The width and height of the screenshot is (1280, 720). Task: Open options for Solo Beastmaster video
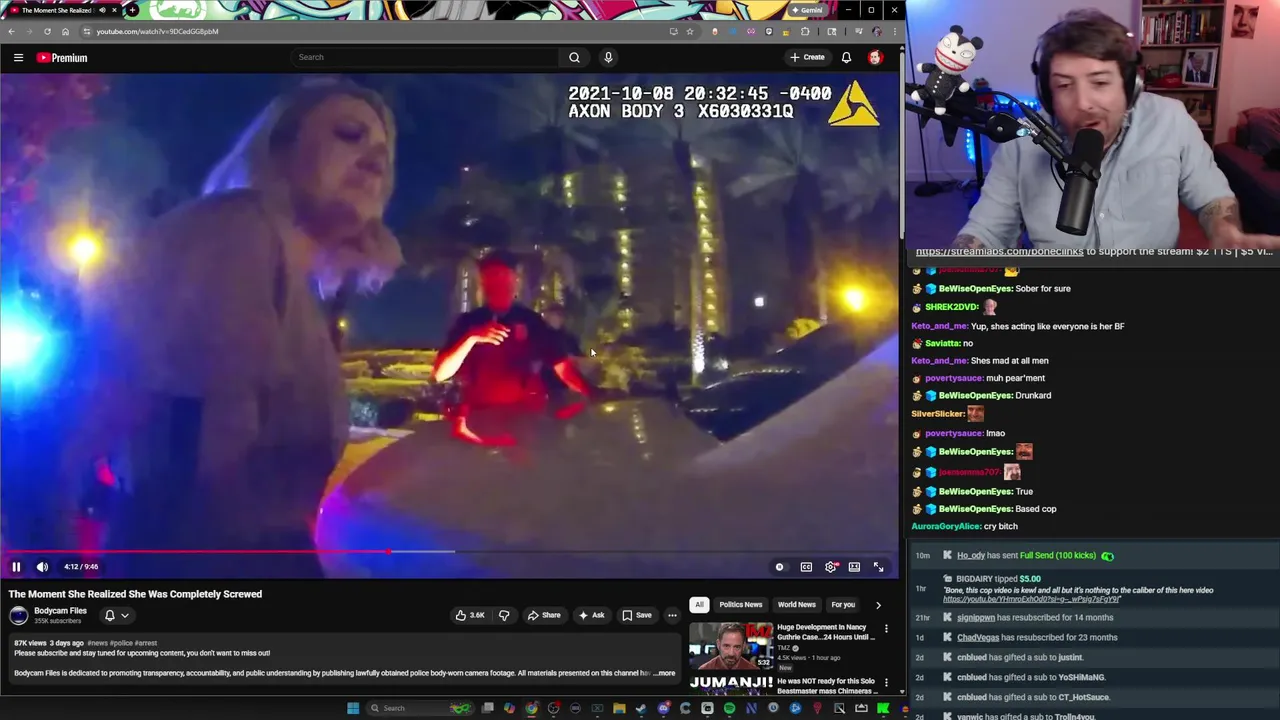(x=886, y=683)
